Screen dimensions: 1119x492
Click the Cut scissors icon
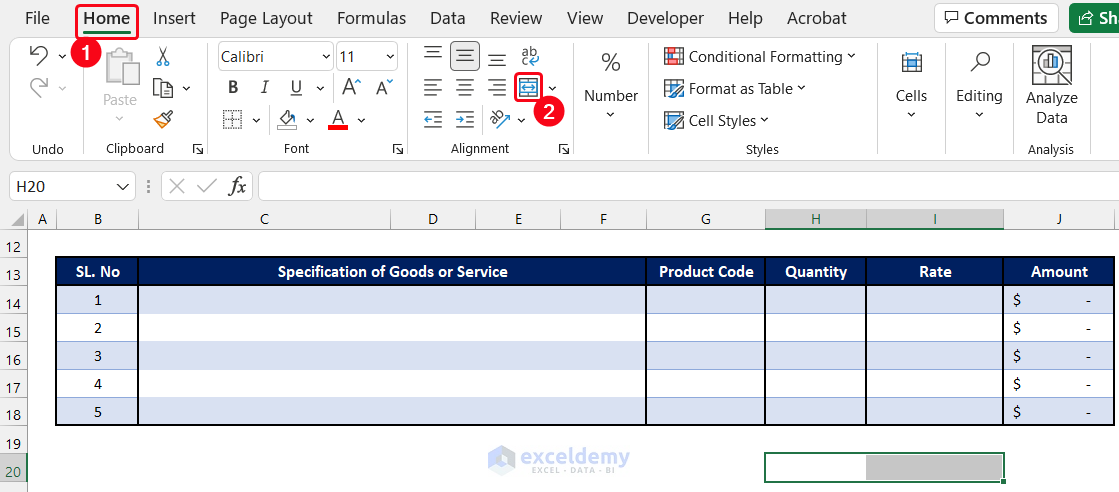pyautogui.click(x=163, y=57)
